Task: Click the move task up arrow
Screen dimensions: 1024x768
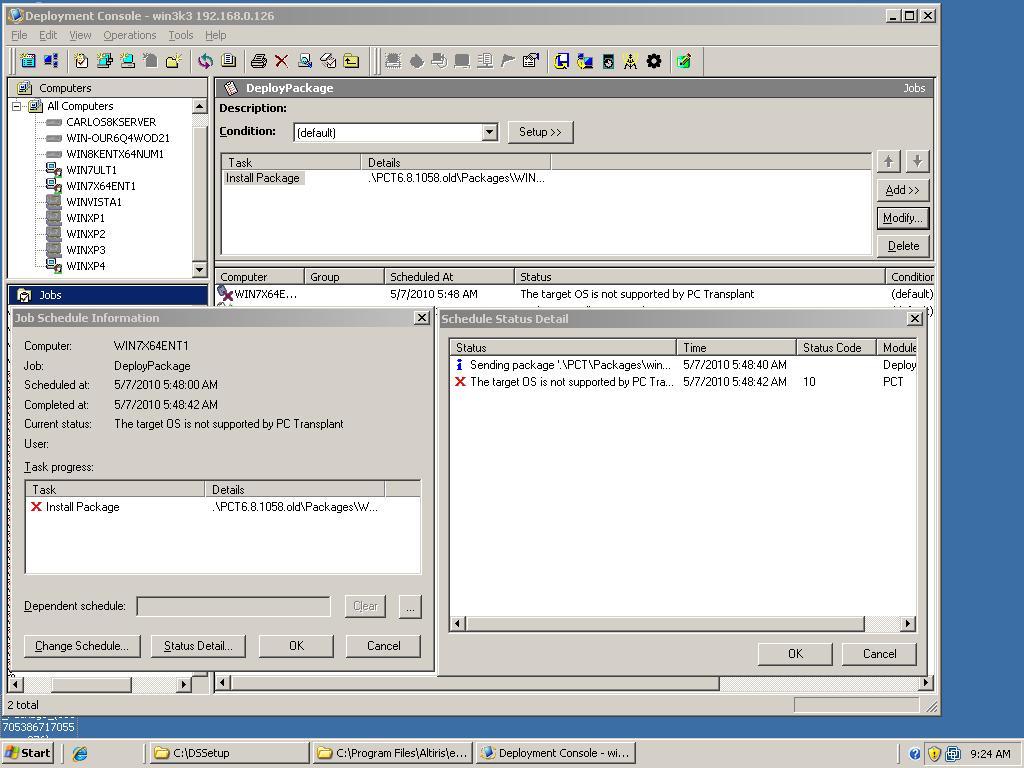Action: coord(888,161)
